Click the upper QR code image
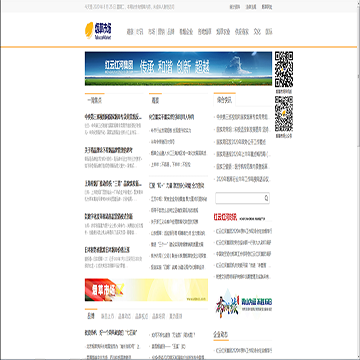The height and width of the screenshot is (360, 360). tap(284, 69)
